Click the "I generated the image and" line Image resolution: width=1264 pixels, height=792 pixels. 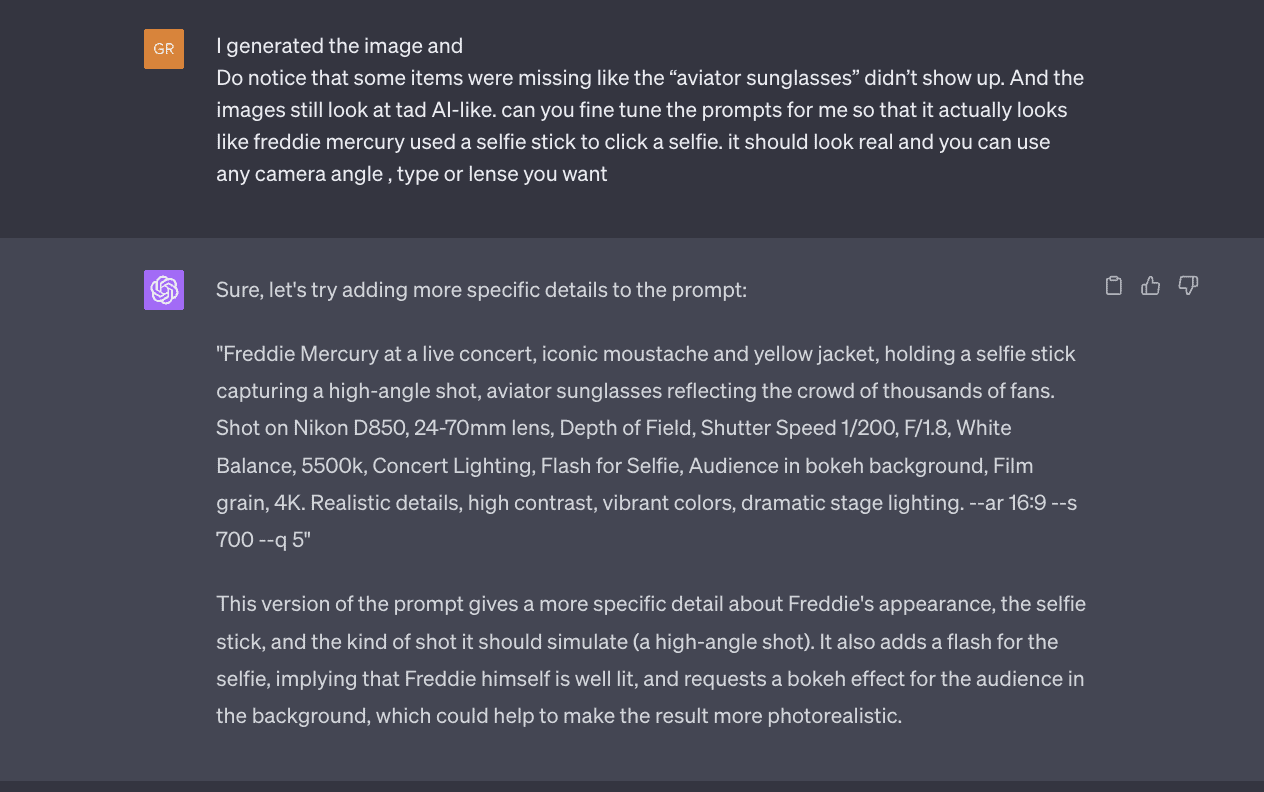coord(339,46)
